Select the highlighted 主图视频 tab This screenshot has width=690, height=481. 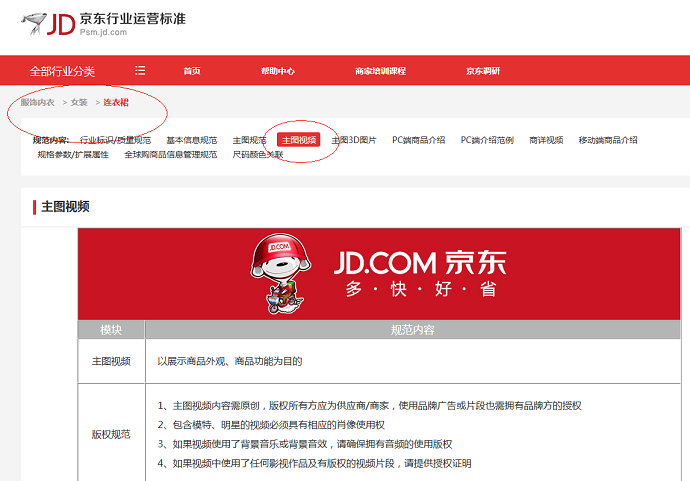pos(298,140)
